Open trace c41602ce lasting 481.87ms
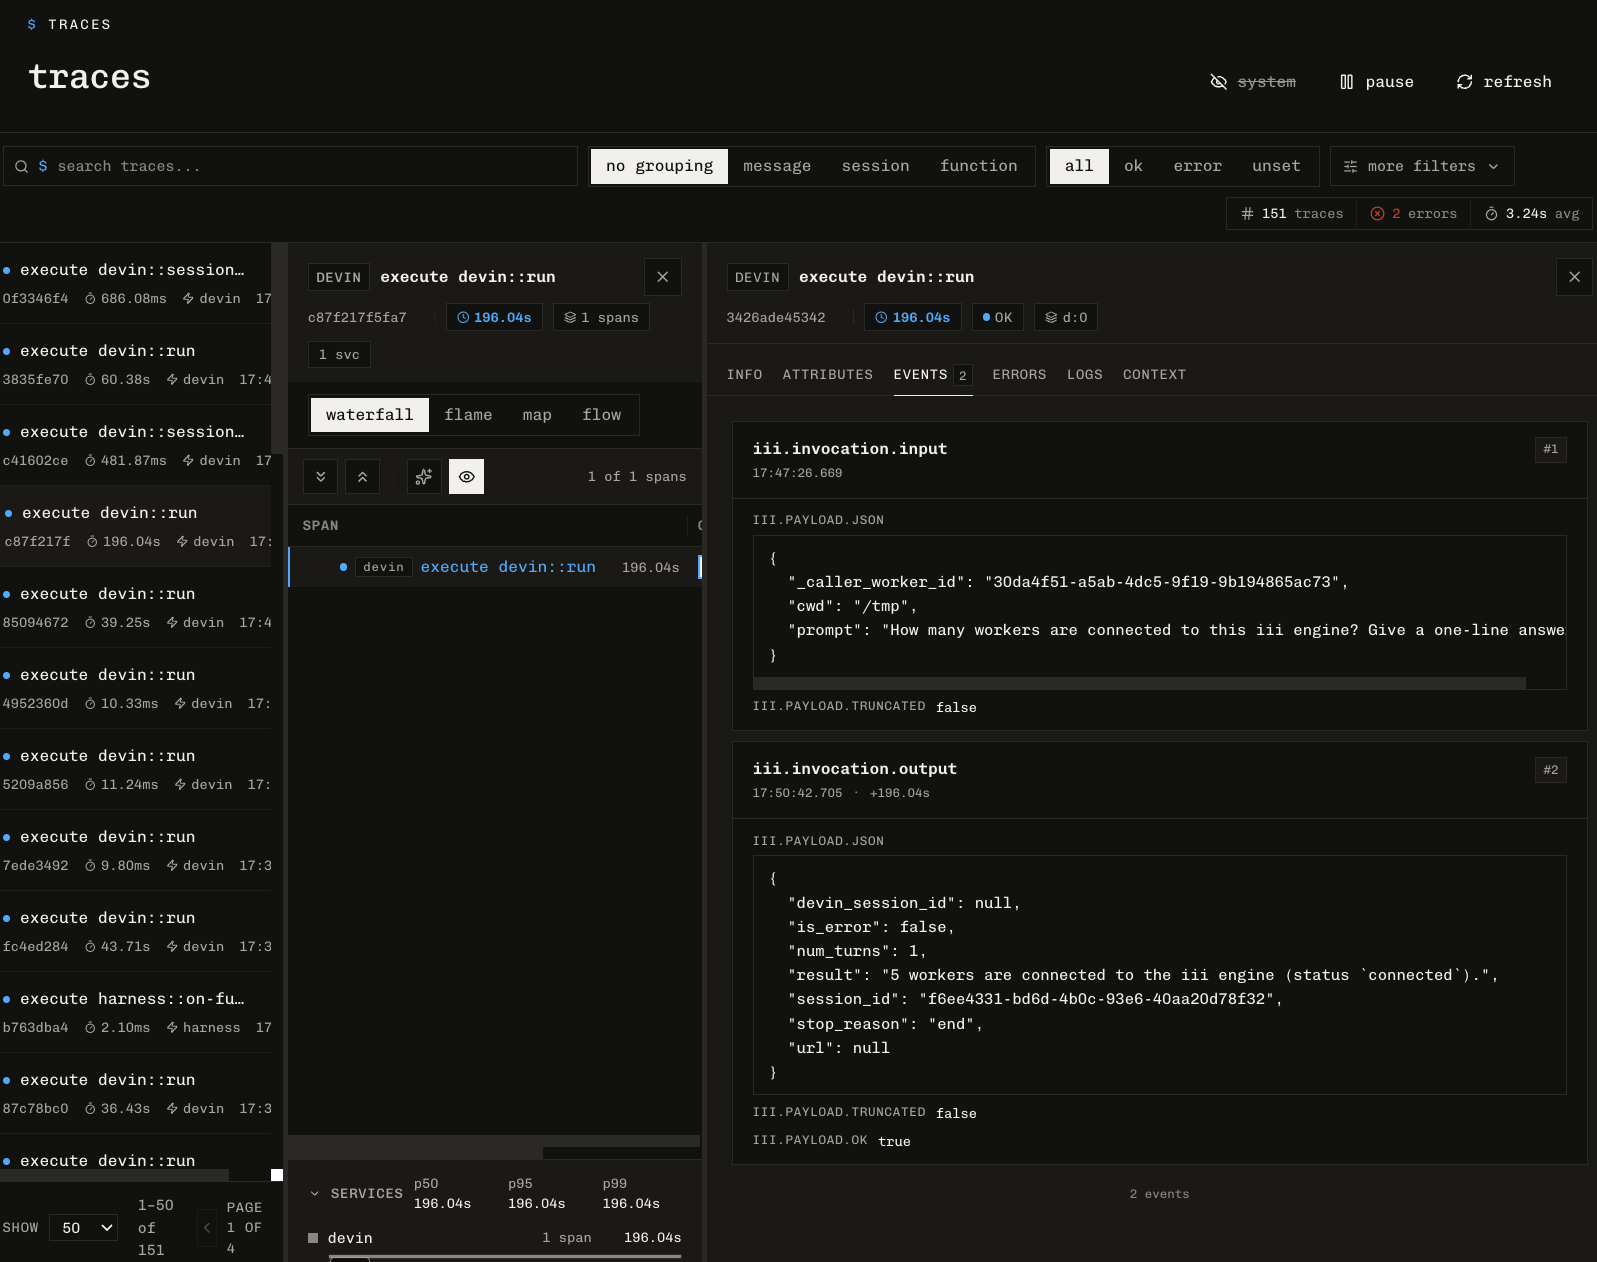 [136, 445]
